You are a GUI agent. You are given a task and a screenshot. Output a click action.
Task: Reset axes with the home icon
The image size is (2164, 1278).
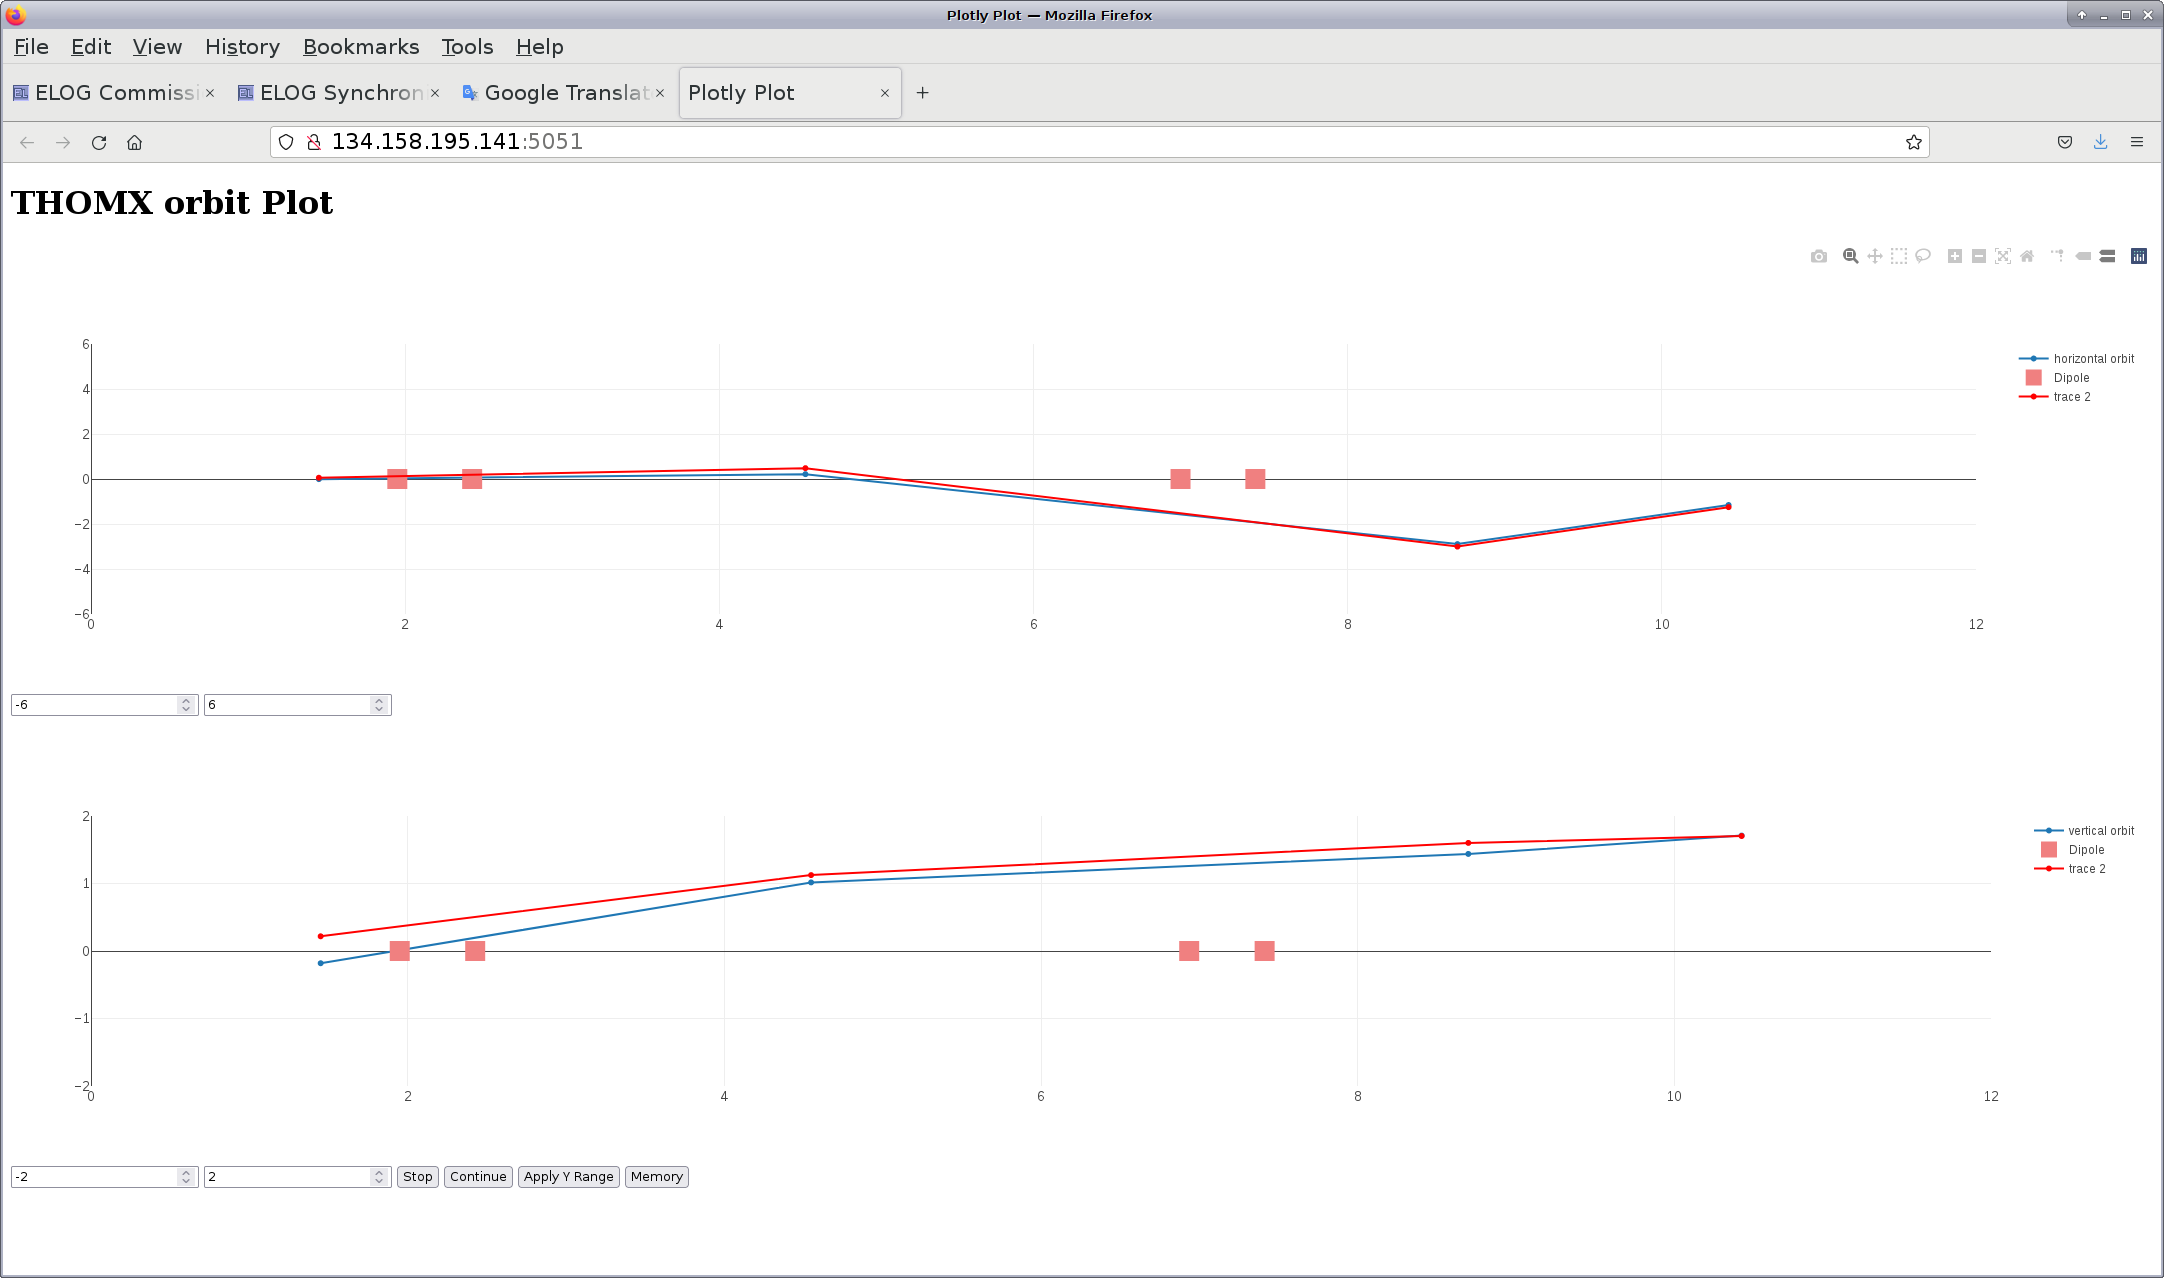[2026, 257]
